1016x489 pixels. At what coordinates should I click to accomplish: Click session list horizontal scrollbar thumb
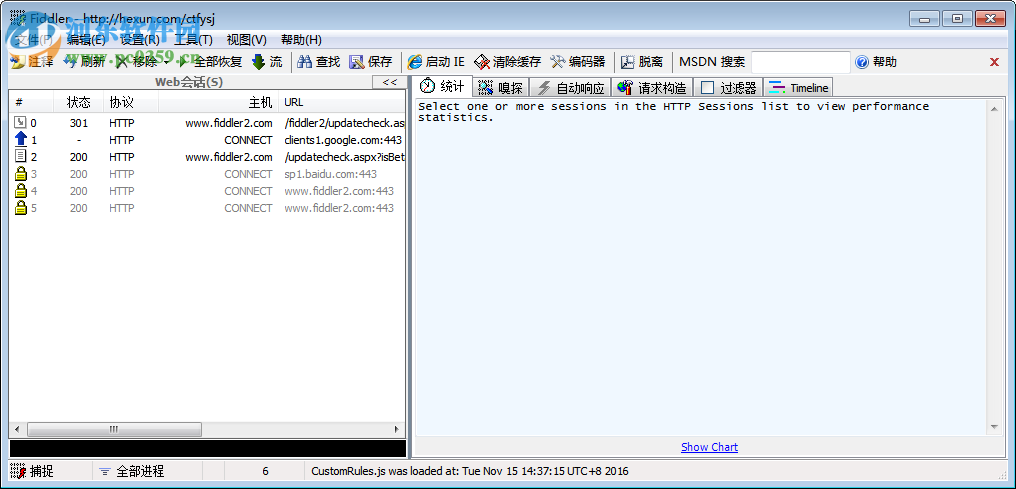pos(114,429)
